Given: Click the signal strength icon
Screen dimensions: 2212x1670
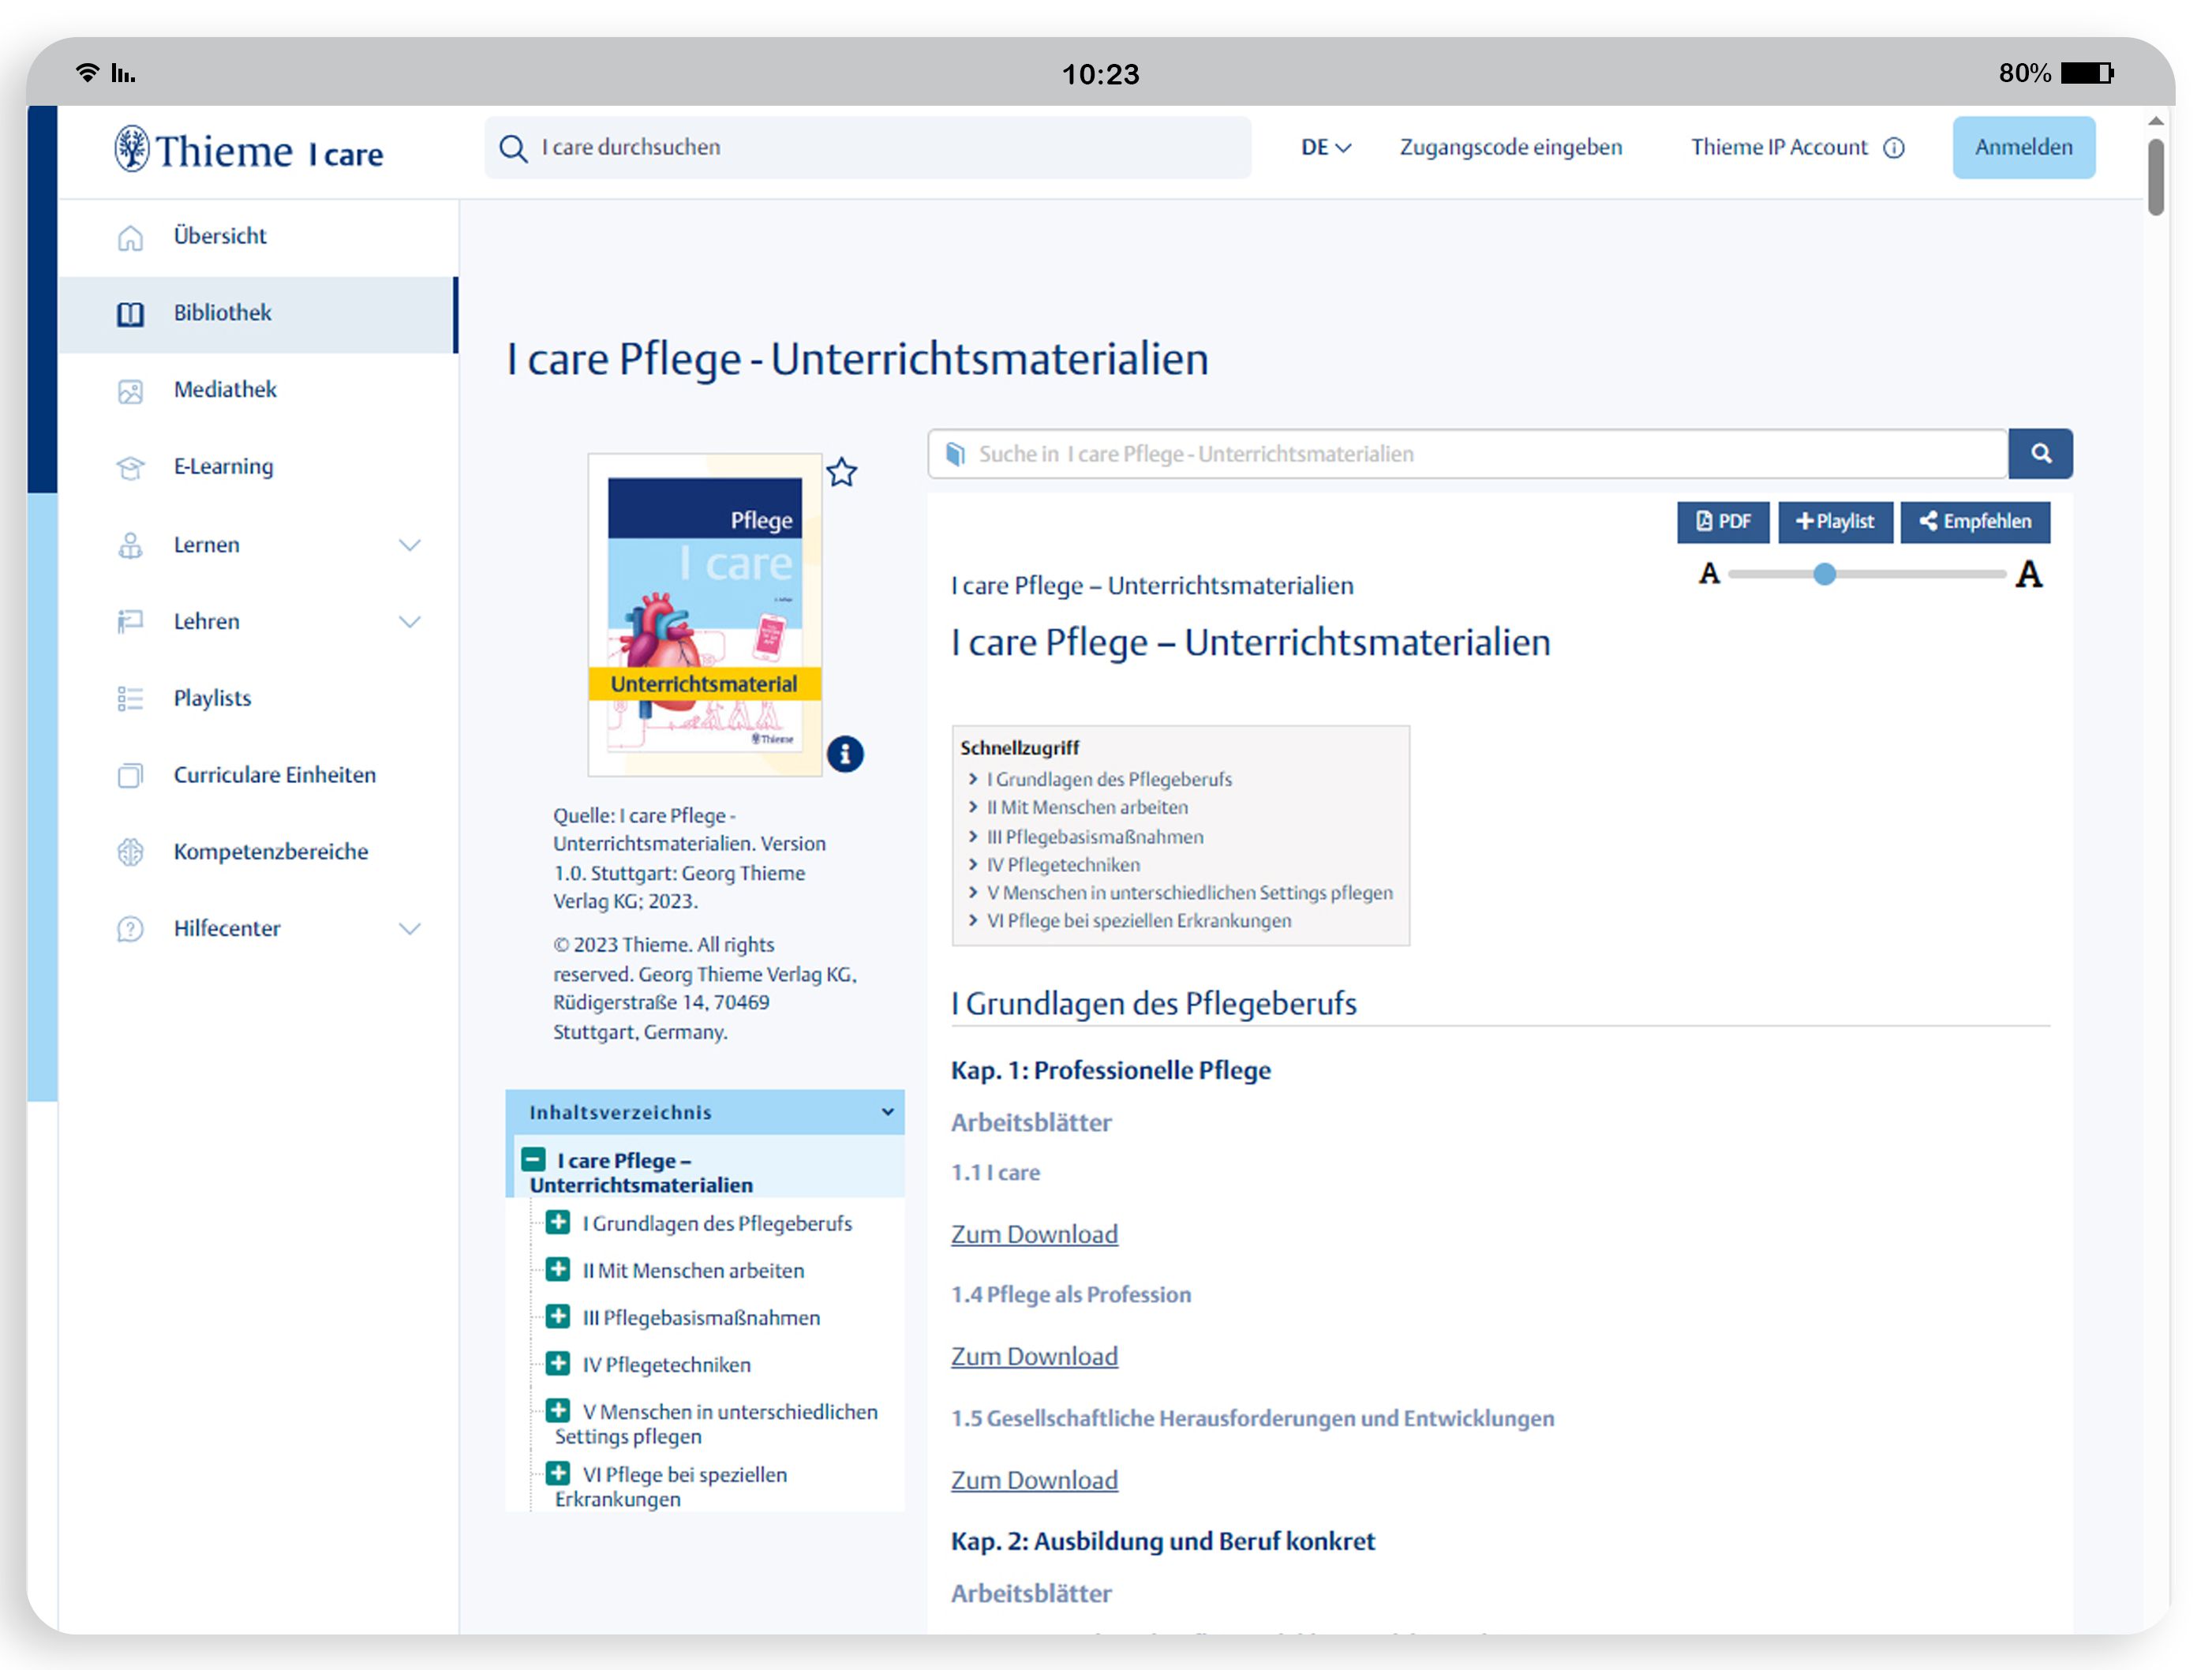Looking at the screenshot, I should click(123, 73).
